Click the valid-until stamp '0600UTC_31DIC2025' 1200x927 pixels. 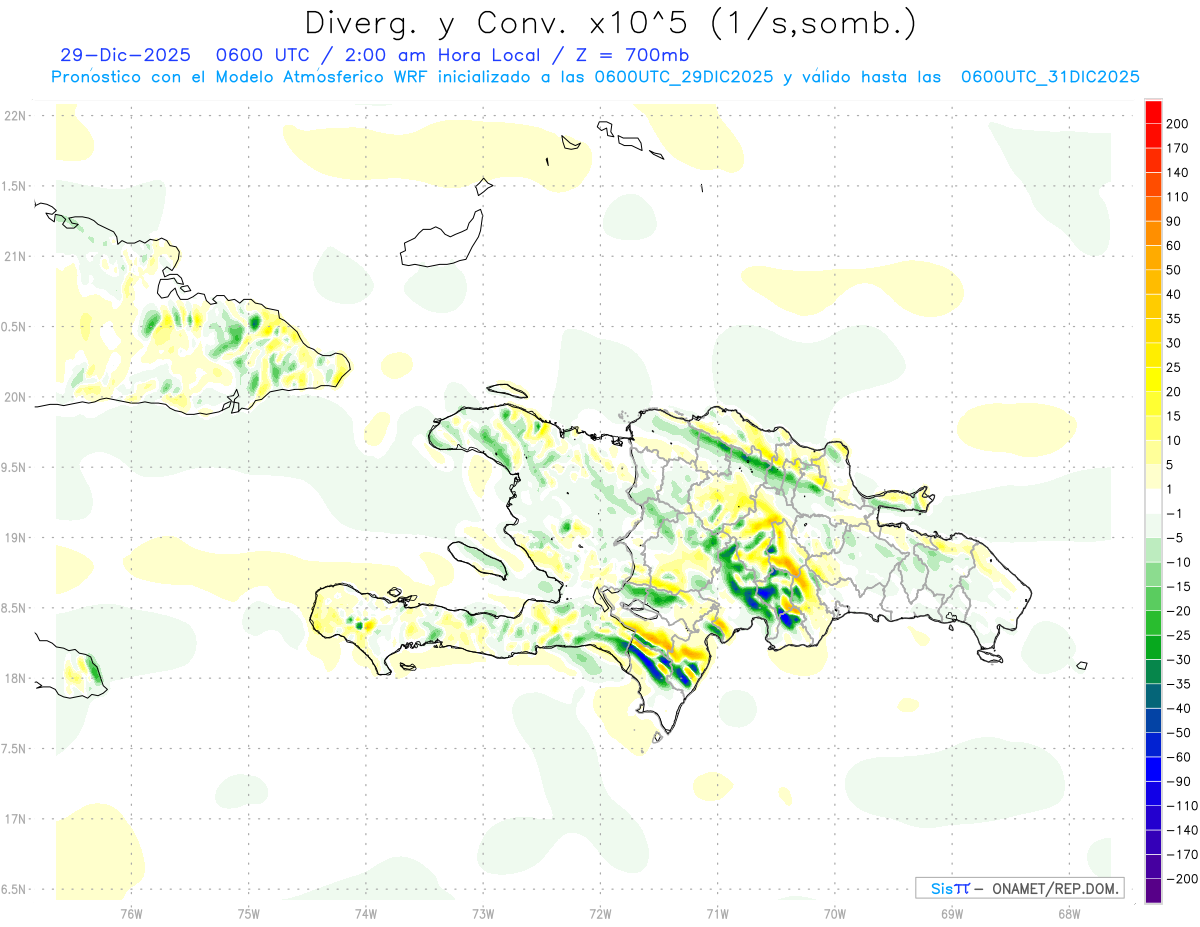(x=1050, y=77)
